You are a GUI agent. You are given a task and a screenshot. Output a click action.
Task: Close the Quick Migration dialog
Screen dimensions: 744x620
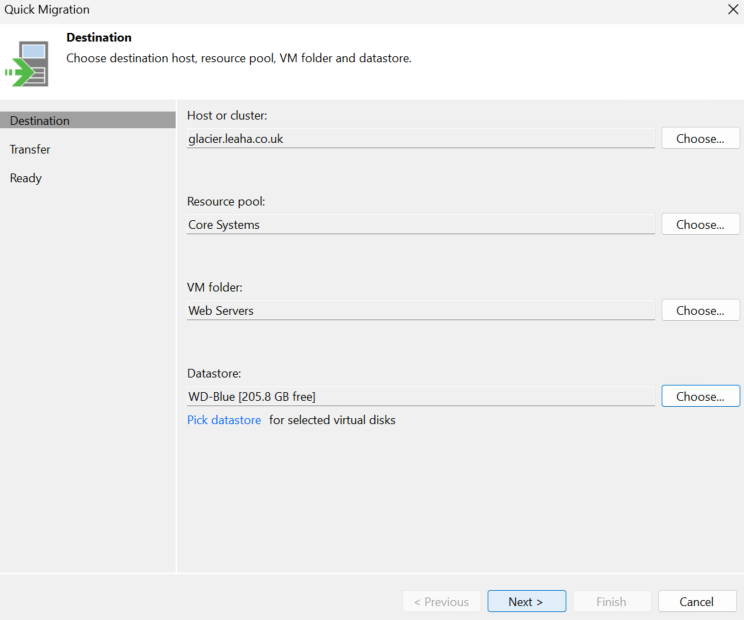[733, 9]
